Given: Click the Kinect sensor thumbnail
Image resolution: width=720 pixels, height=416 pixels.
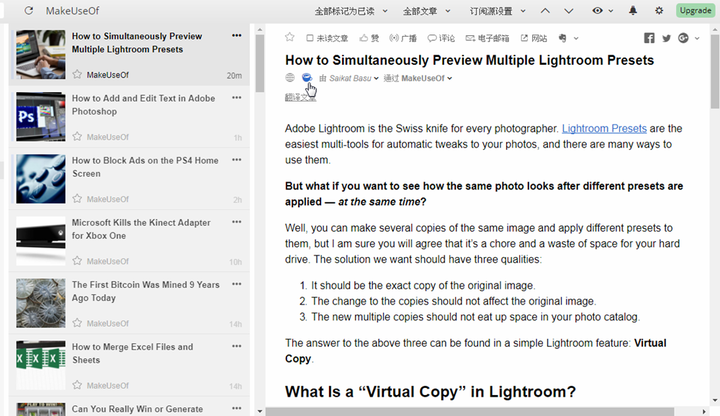Looking at the screenshot, I should (x=41, y=241).
